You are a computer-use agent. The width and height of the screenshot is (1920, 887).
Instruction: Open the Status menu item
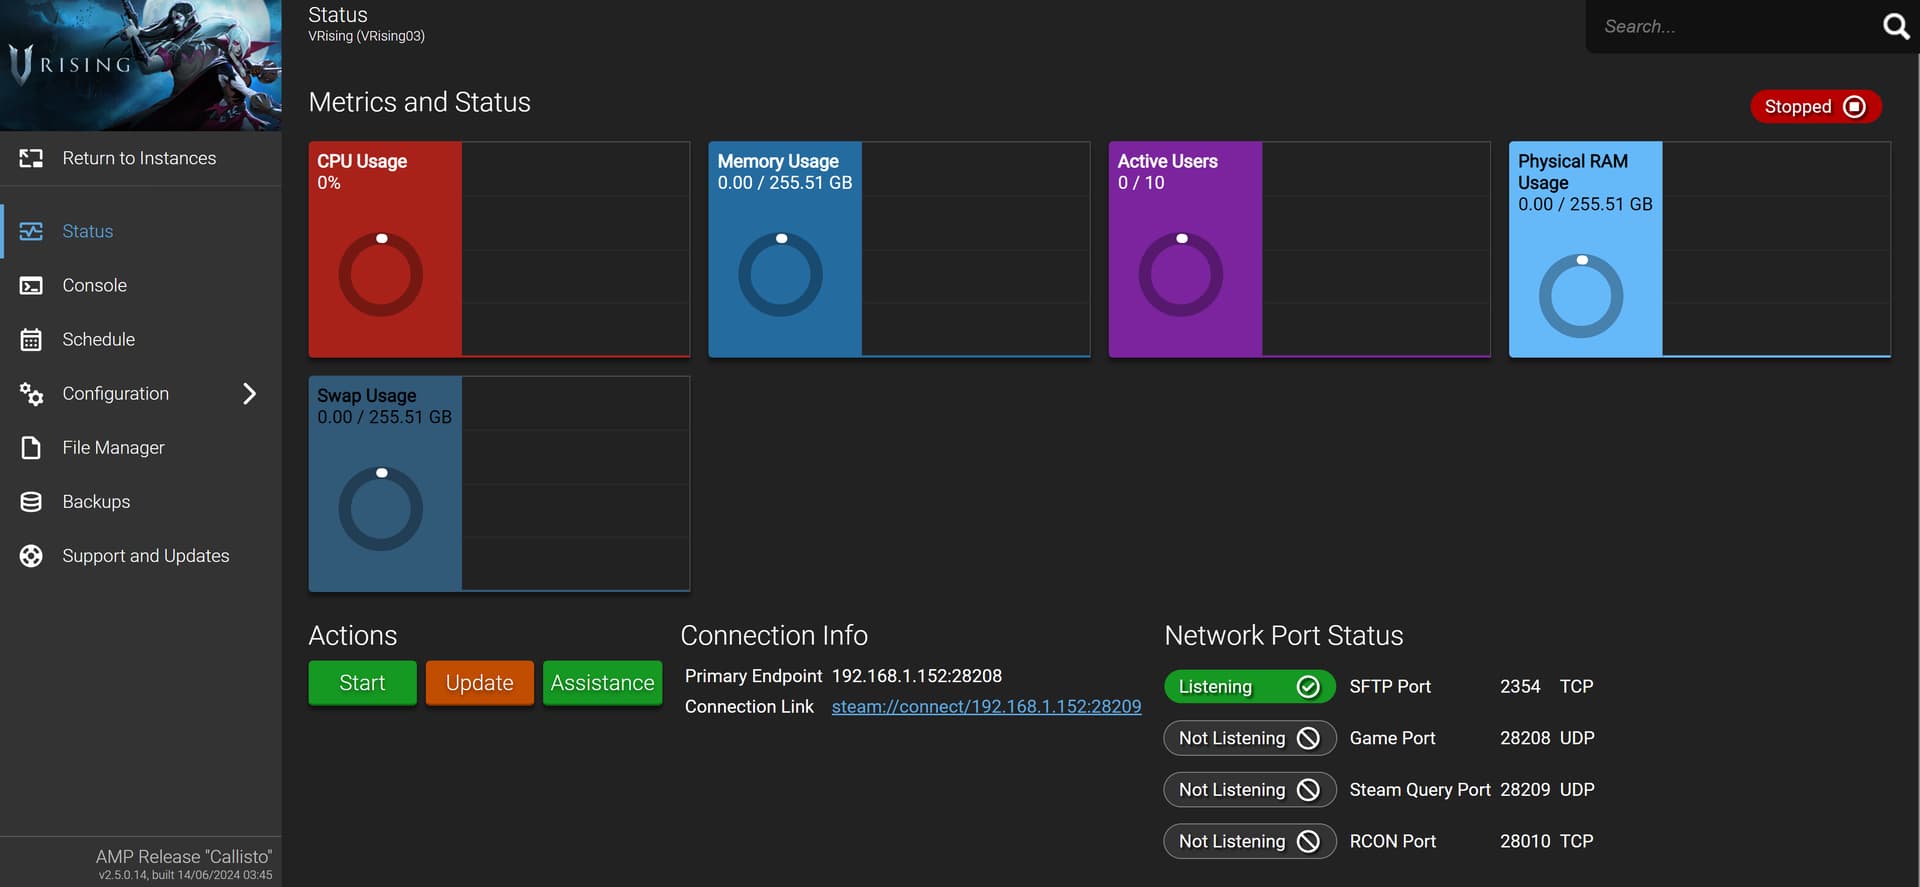88,232
